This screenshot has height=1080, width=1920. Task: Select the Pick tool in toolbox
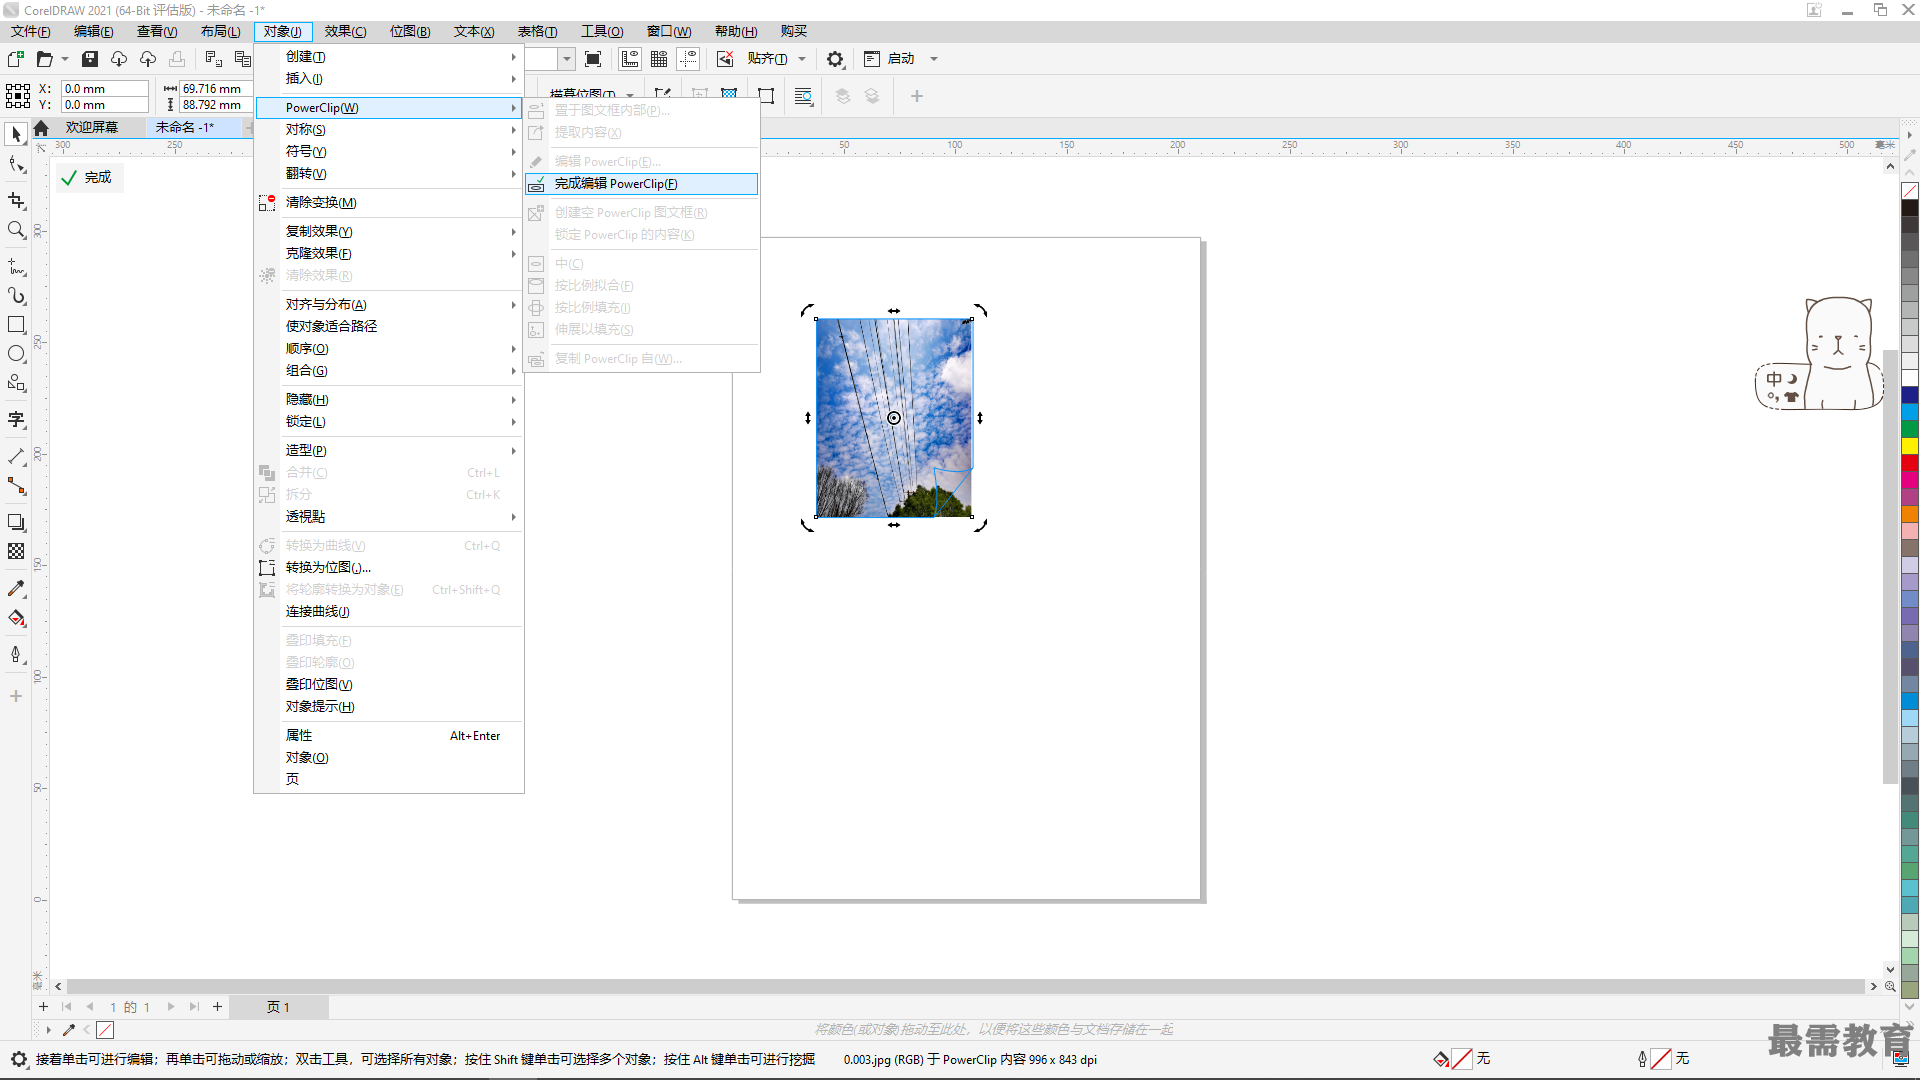point(16,134)
